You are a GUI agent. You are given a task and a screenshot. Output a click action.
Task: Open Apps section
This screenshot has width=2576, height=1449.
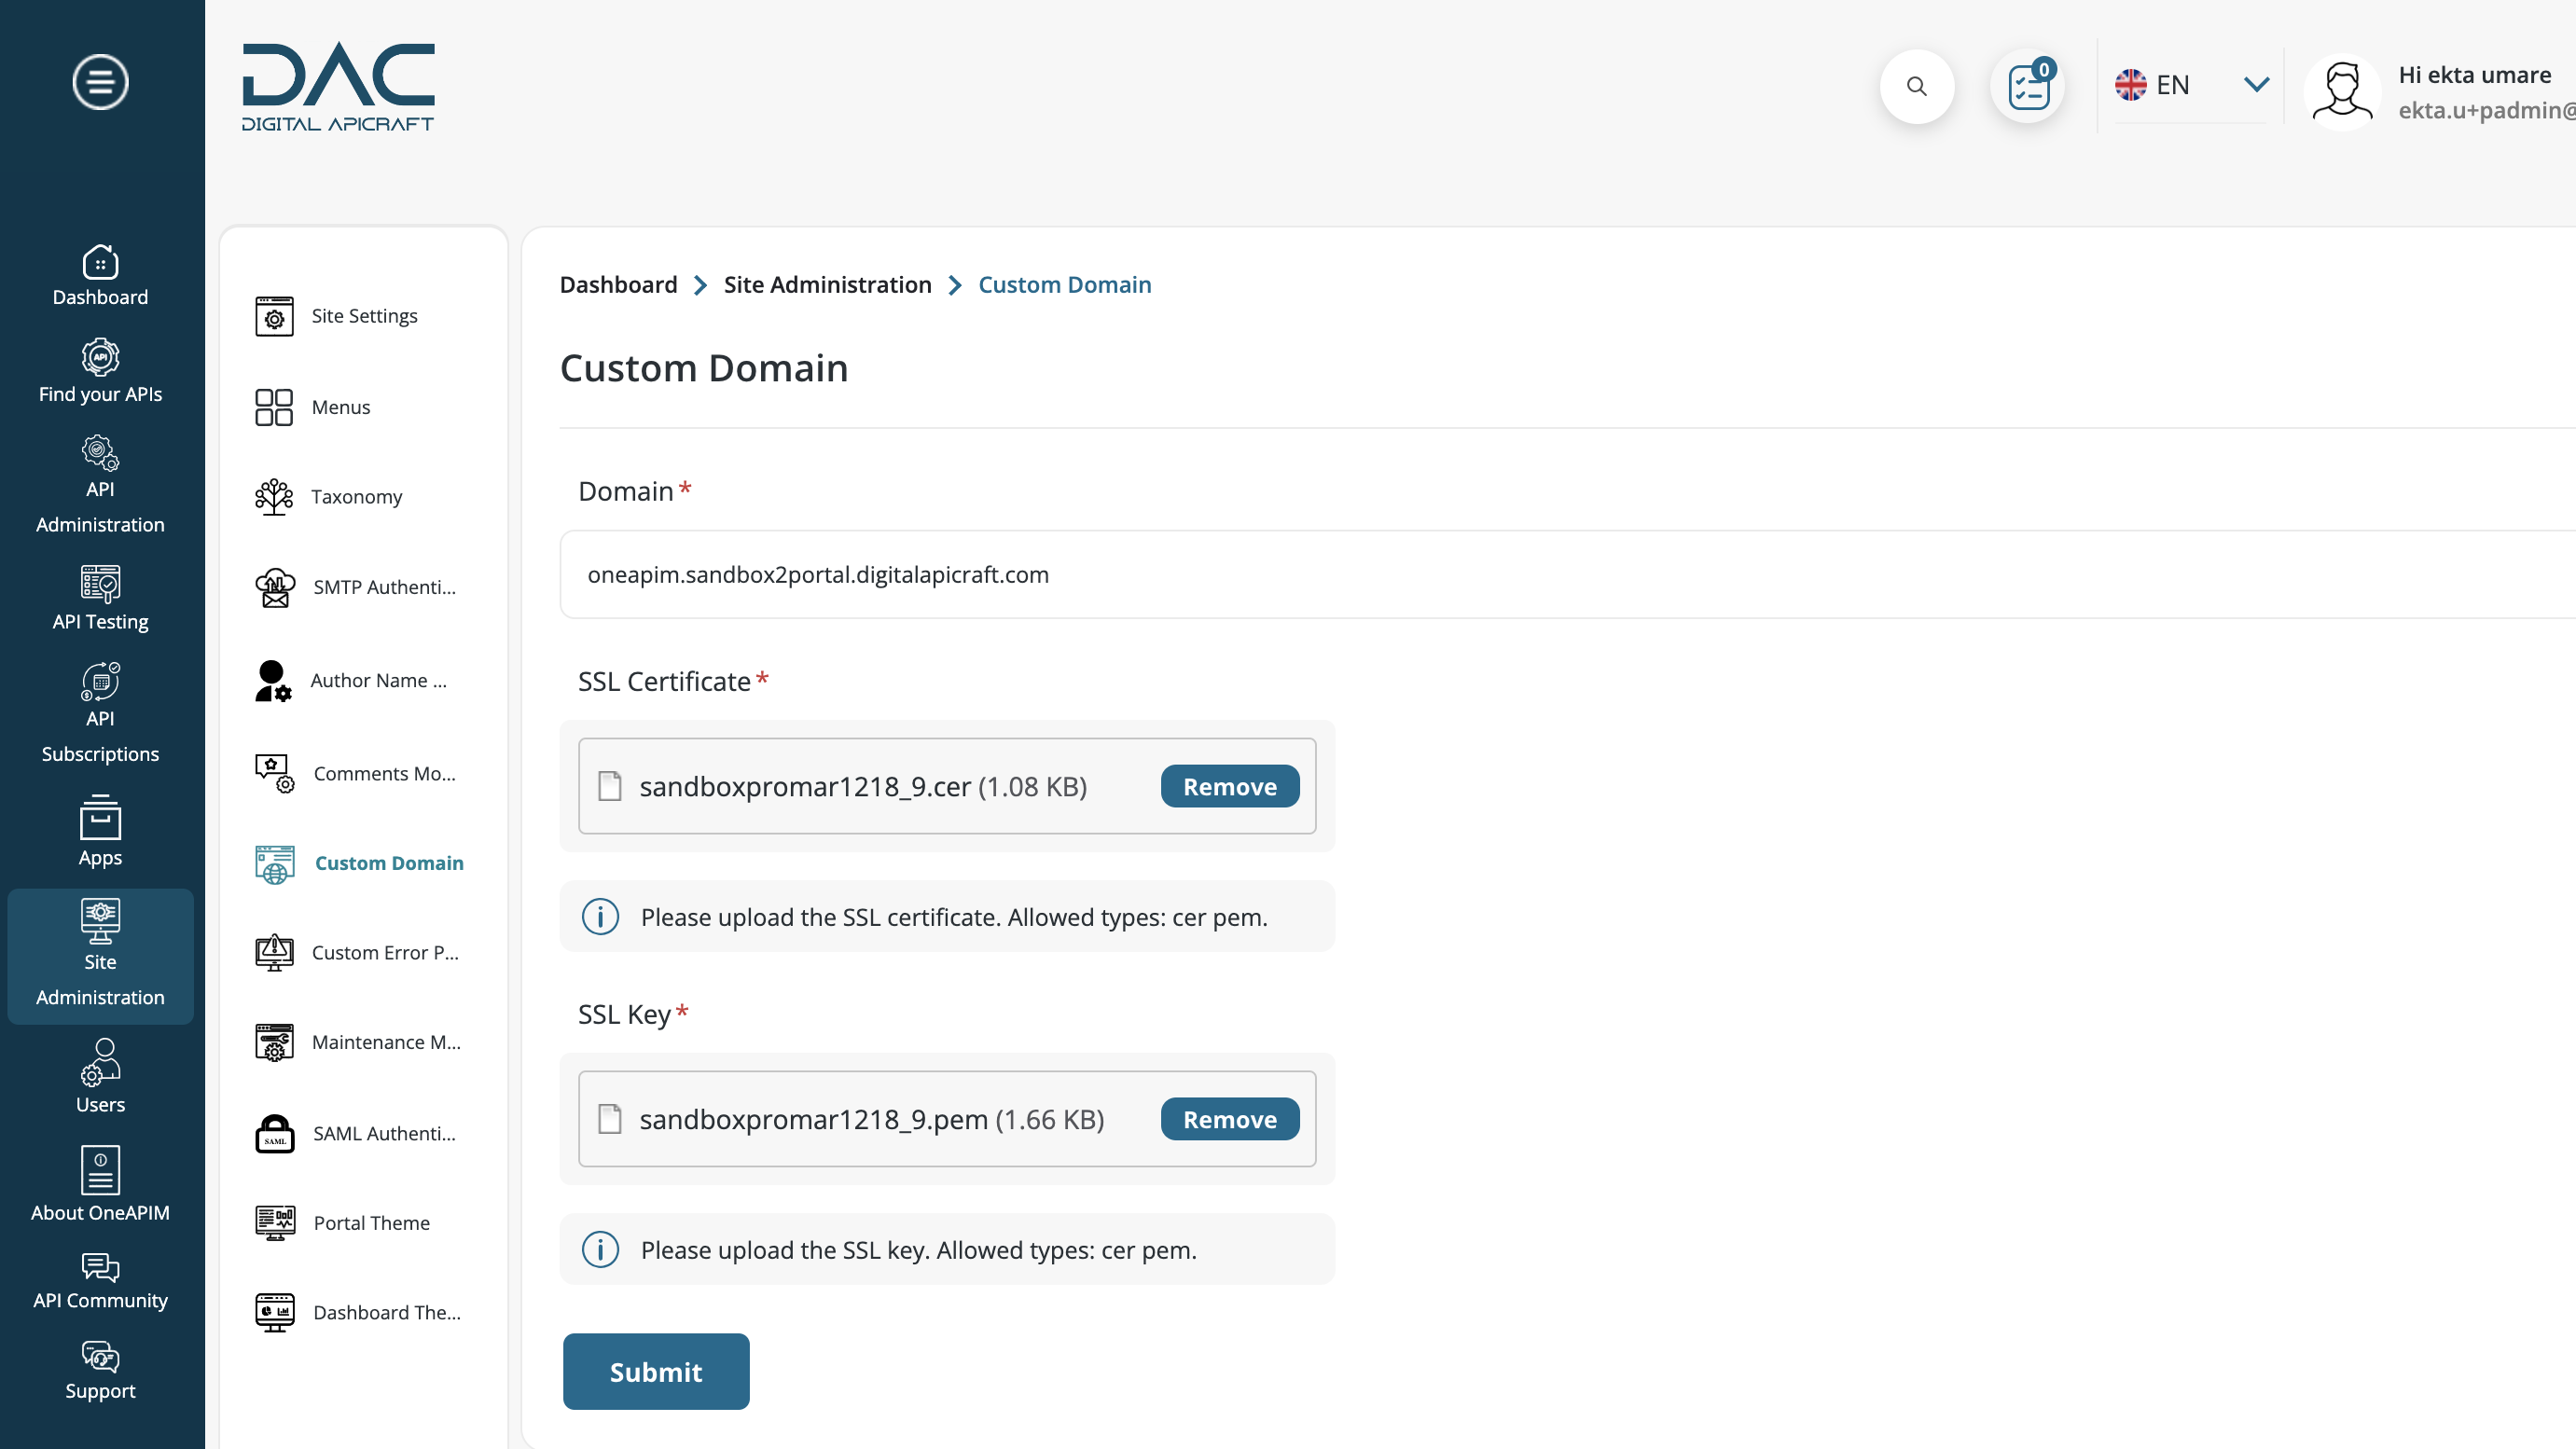(100, 831)
